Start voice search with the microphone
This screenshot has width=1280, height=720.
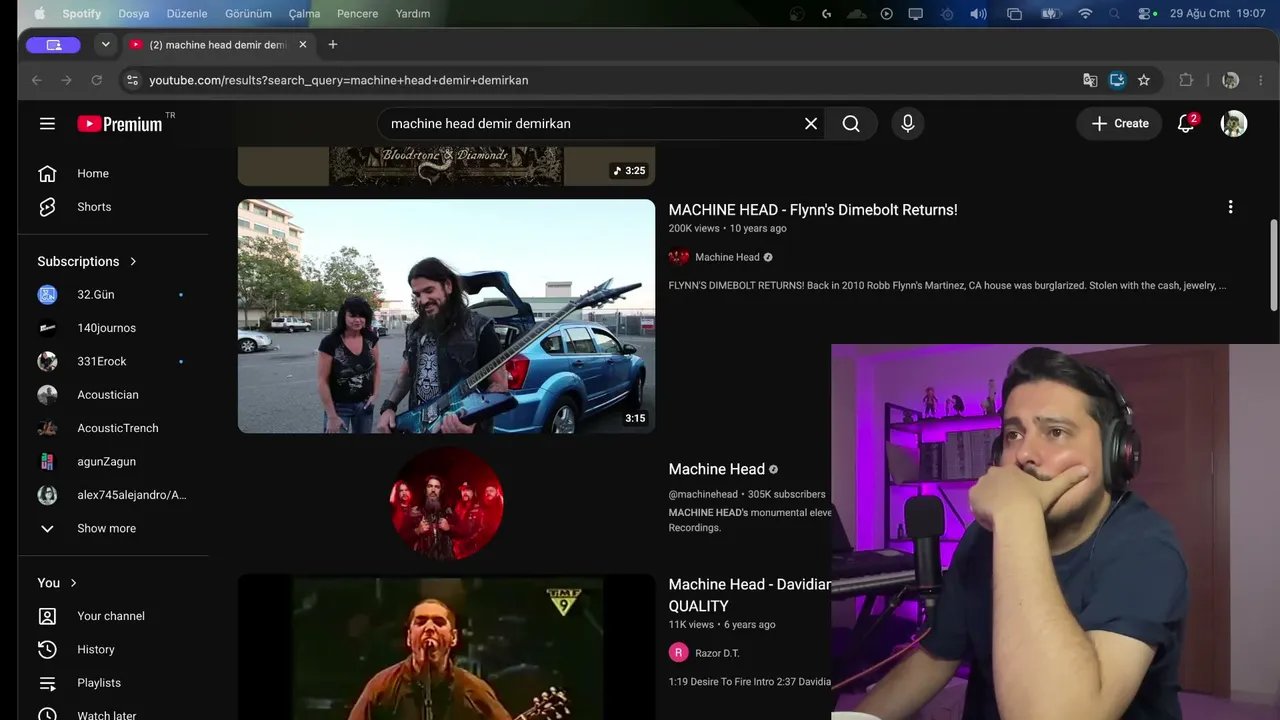pos(908,123)
